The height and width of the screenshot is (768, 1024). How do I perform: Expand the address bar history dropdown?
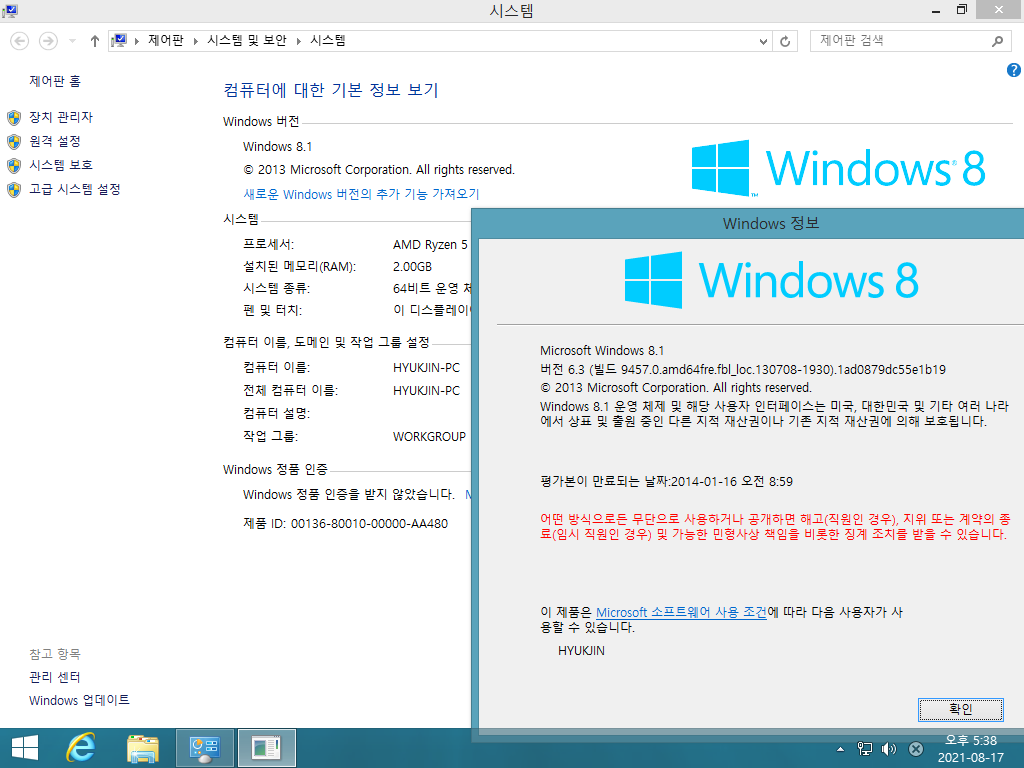[x=763, y=41]
